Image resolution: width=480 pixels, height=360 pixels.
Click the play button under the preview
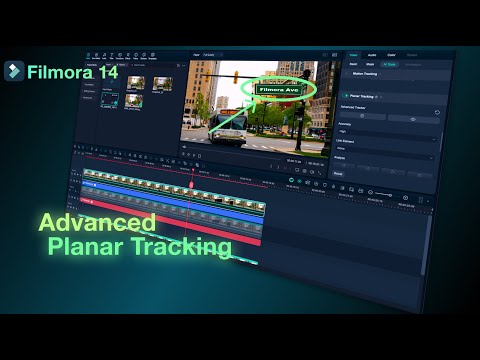tap(194, 155)
